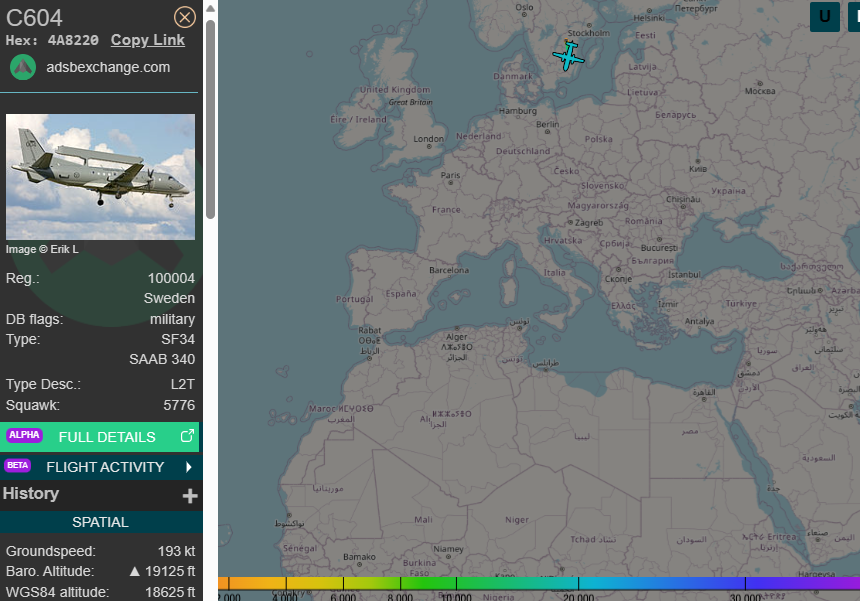The image size is (860, 601).
Task: Click the BETA badge next to Flight Activity
Action: point(18,466)
